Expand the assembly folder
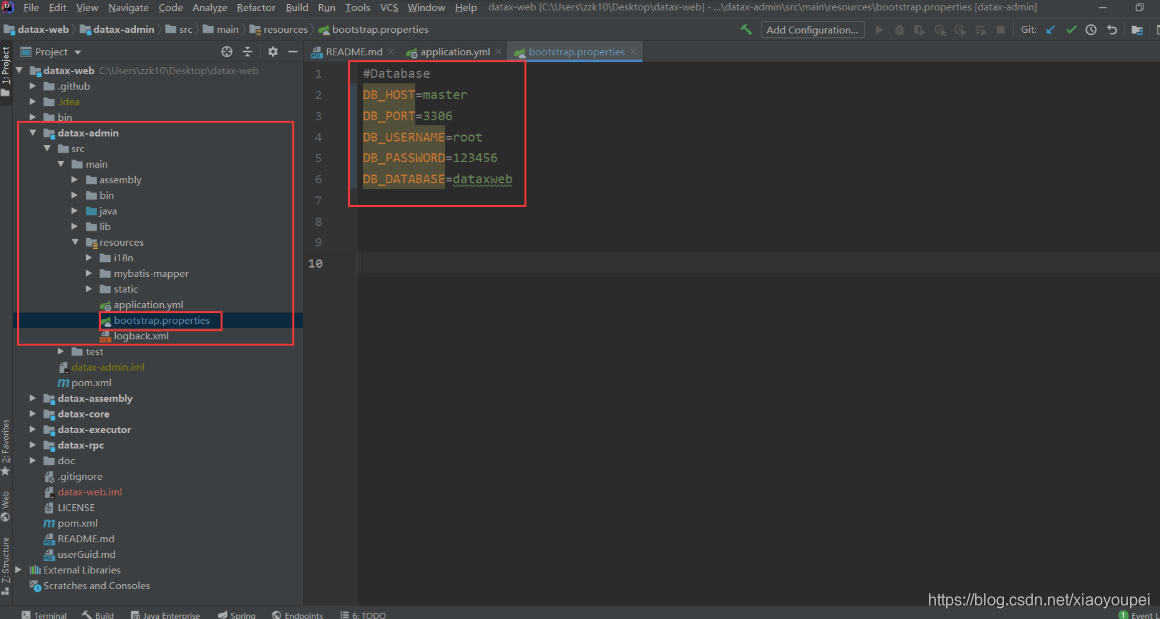The height and width of the screenshot is (619, 1160). point(75,180)
